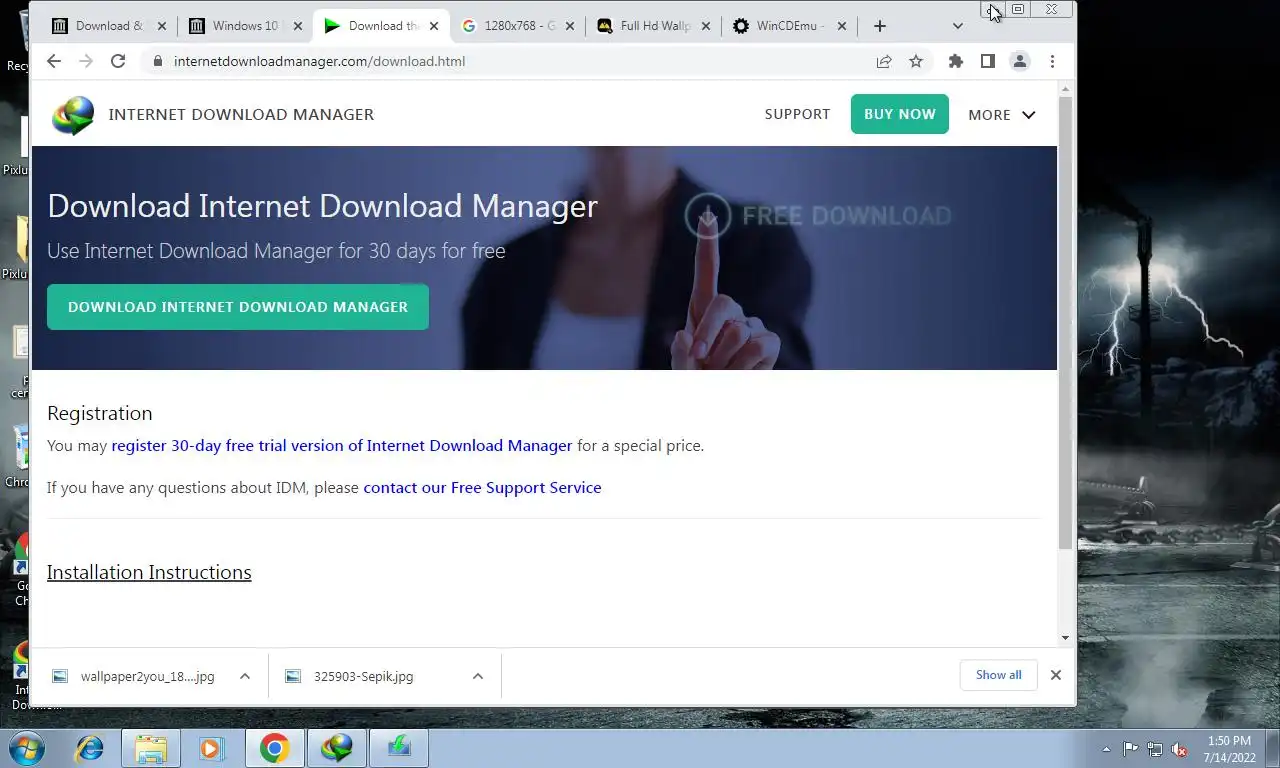Close the 'Windows 10' tab
The height and width of the screenshot is (768, 1280).
click(x=298, y=26)
